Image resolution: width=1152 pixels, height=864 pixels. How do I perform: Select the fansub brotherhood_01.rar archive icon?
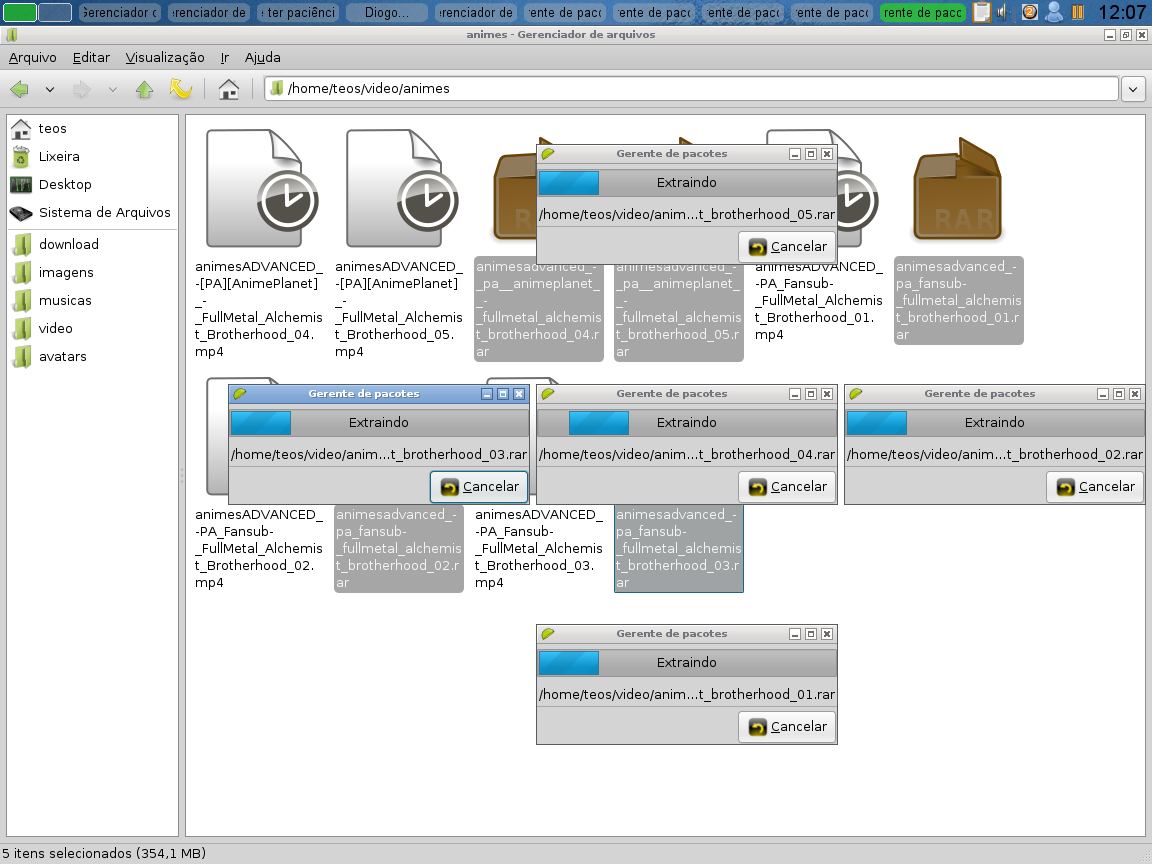(x=958, y=190)
